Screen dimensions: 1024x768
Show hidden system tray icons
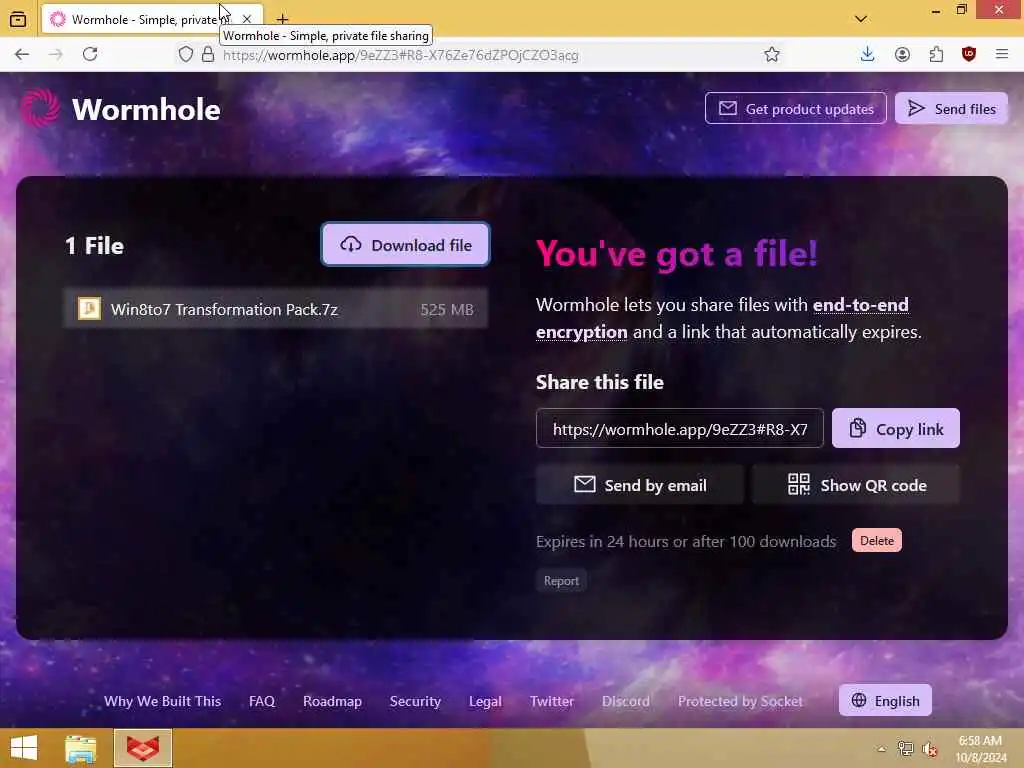881,748
